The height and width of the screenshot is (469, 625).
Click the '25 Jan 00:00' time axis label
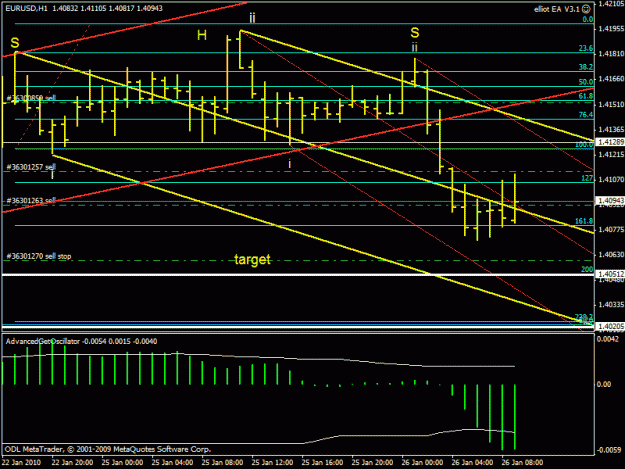pyautogui.click(x=122, y=463)
